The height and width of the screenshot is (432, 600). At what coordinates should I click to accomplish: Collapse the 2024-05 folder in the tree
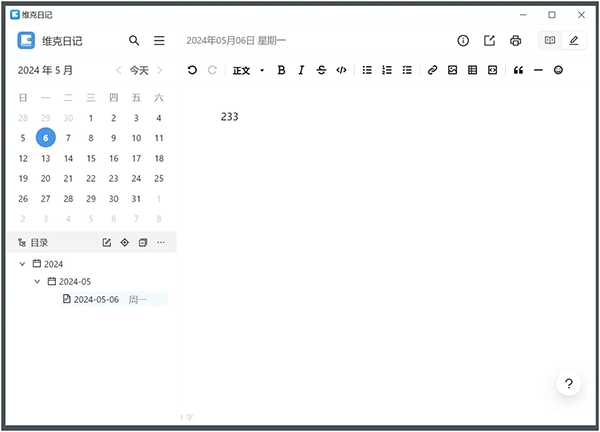pyautogui.click(x=38, y=281)
